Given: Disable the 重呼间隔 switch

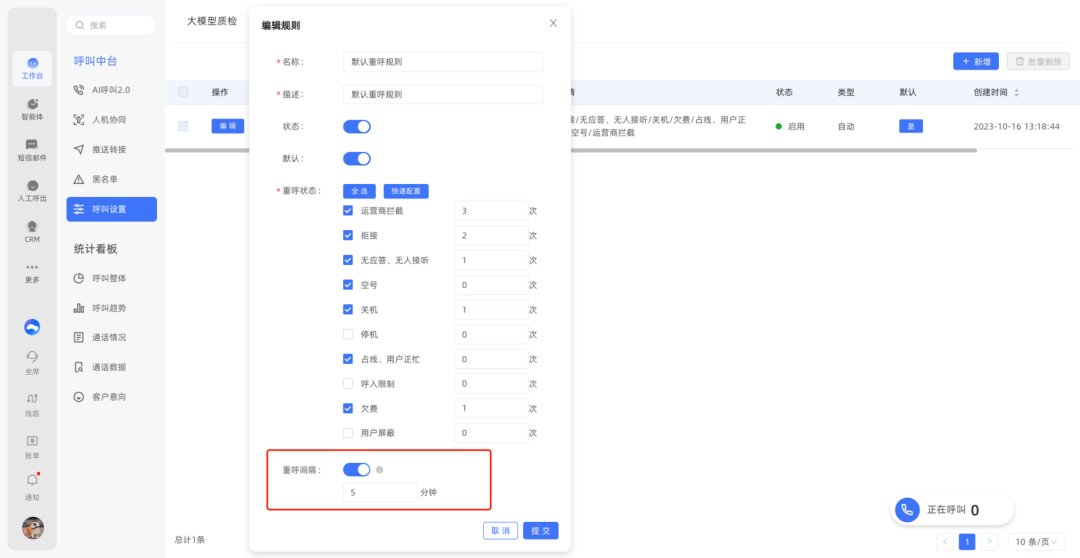Looking at the screenshot, I should 357,470.
